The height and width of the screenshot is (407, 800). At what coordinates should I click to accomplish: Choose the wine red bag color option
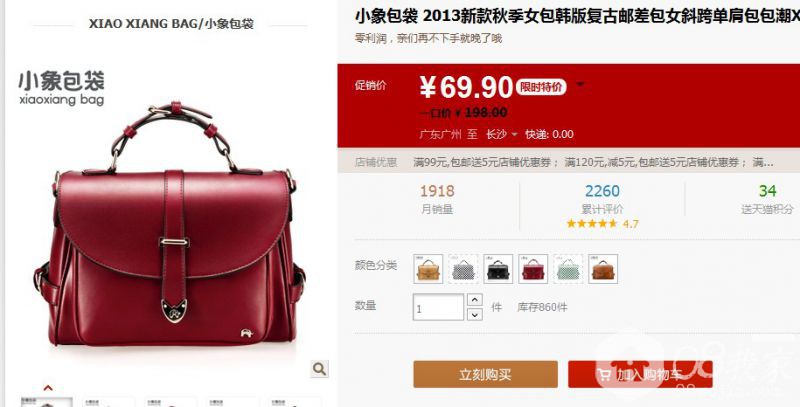(x=533, y=269)
